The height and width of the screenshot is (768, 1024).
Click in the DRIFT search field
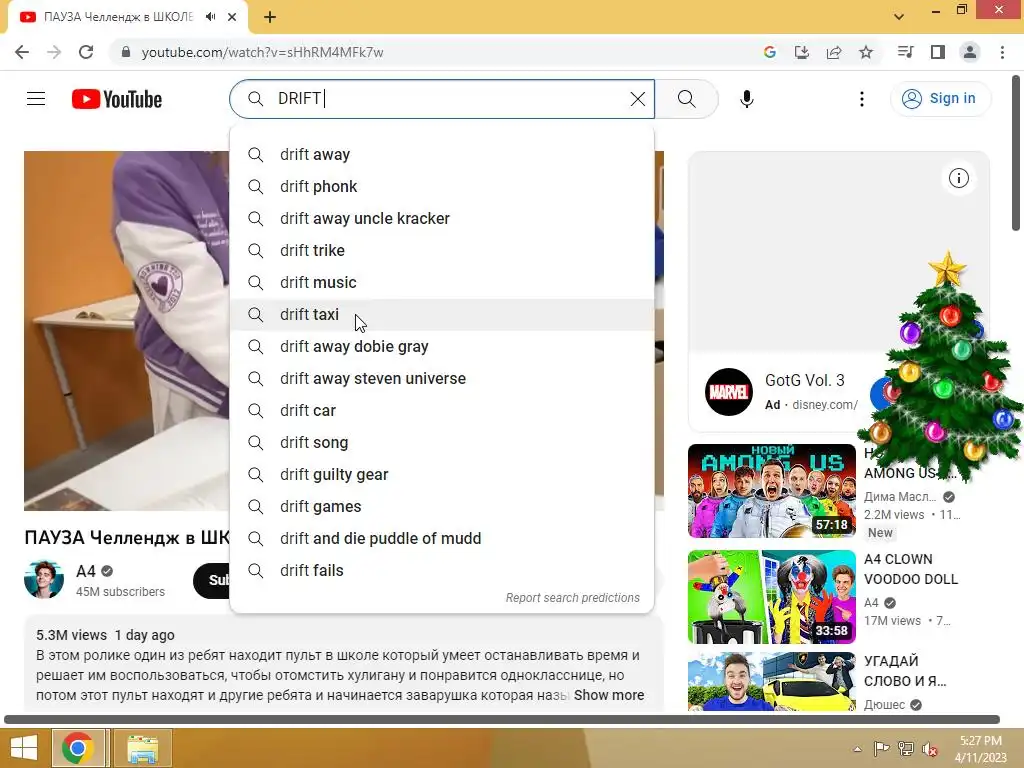coord(442,99)
